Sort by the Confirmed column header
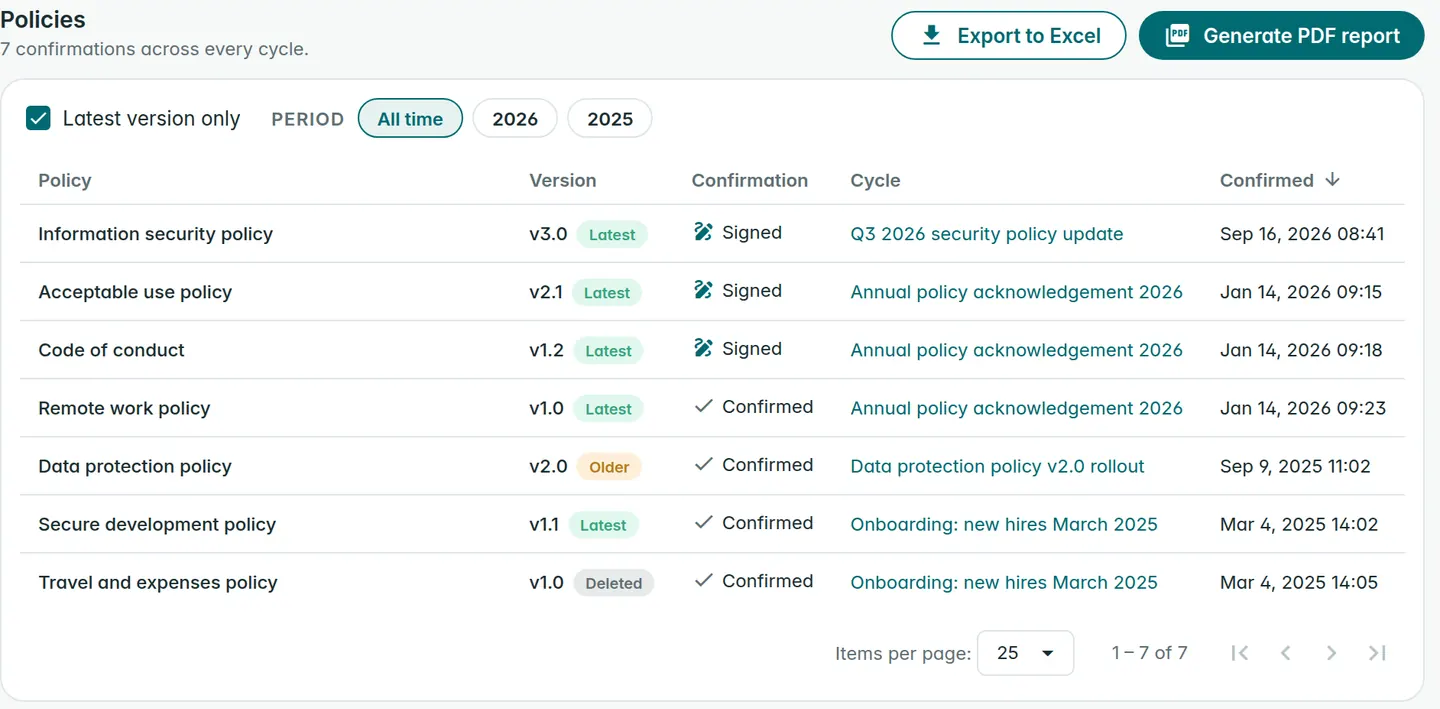1440x709 pixels. pos(1267,180)
